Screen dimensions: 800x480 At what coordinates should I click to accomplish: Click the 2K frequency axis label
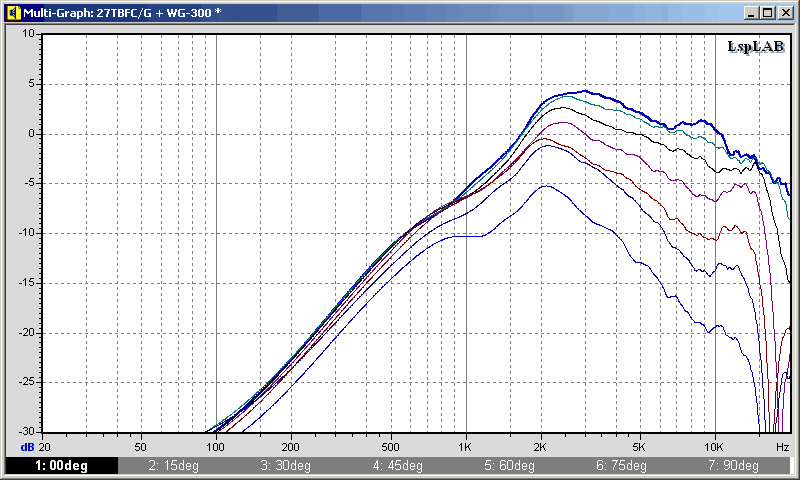pyautogui.click(x=540, y=447)
